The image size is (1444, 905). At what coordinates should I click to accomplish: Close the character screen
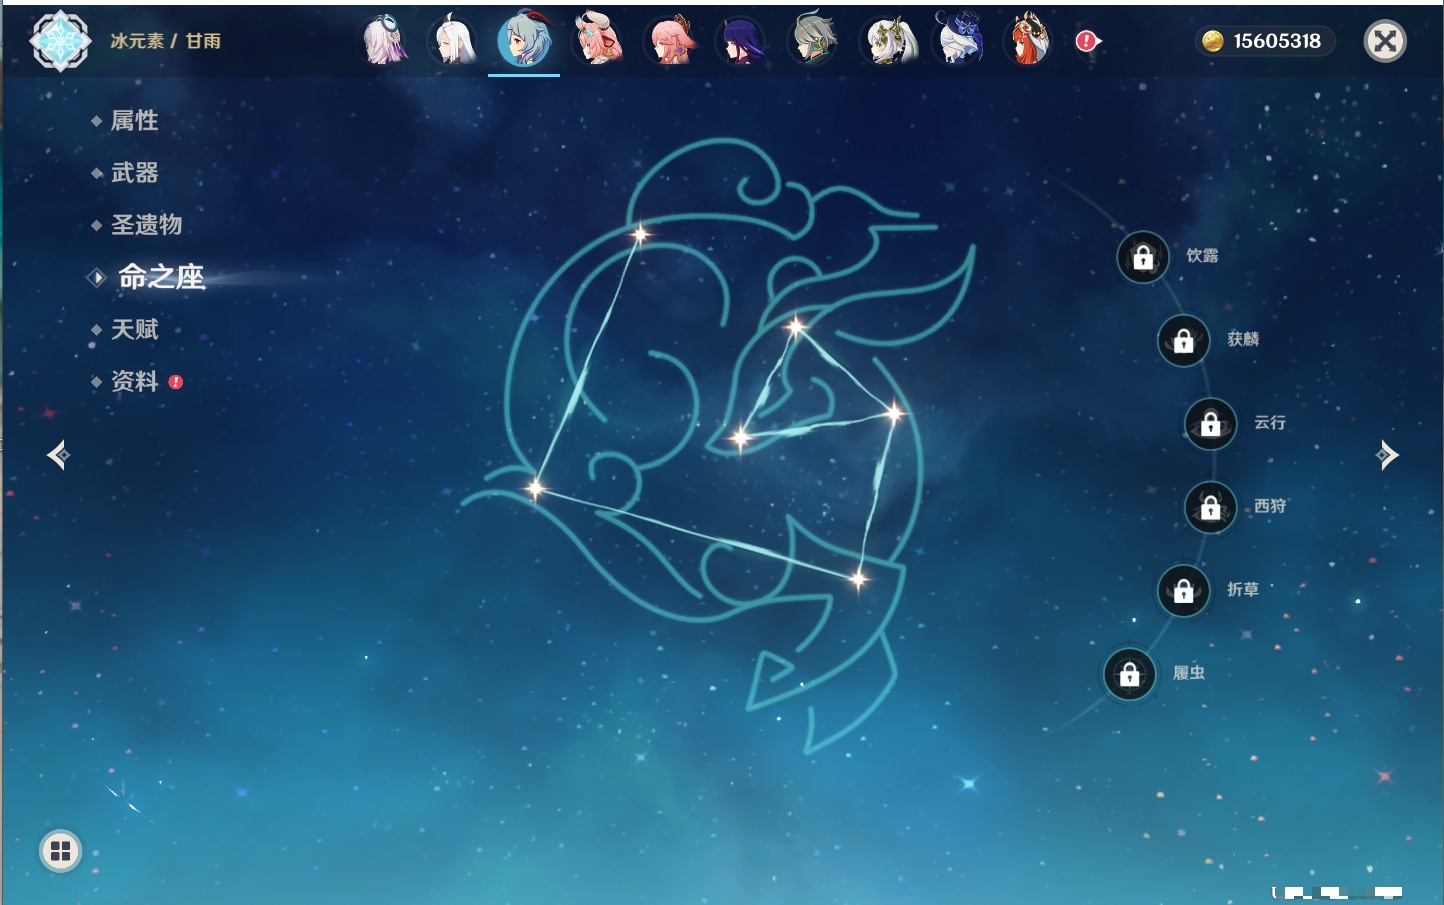pos(1385,41)
